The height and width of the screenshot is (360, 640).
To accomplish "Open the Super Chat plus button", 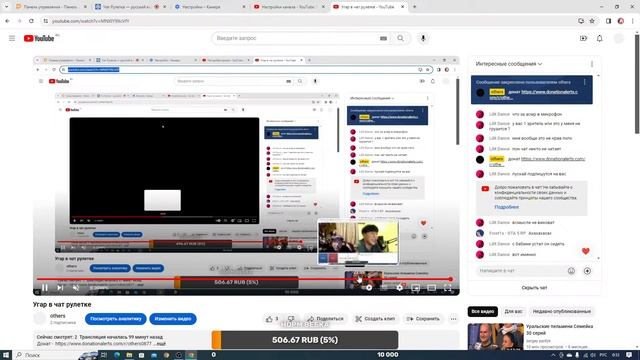I will [x=587, y=271].
